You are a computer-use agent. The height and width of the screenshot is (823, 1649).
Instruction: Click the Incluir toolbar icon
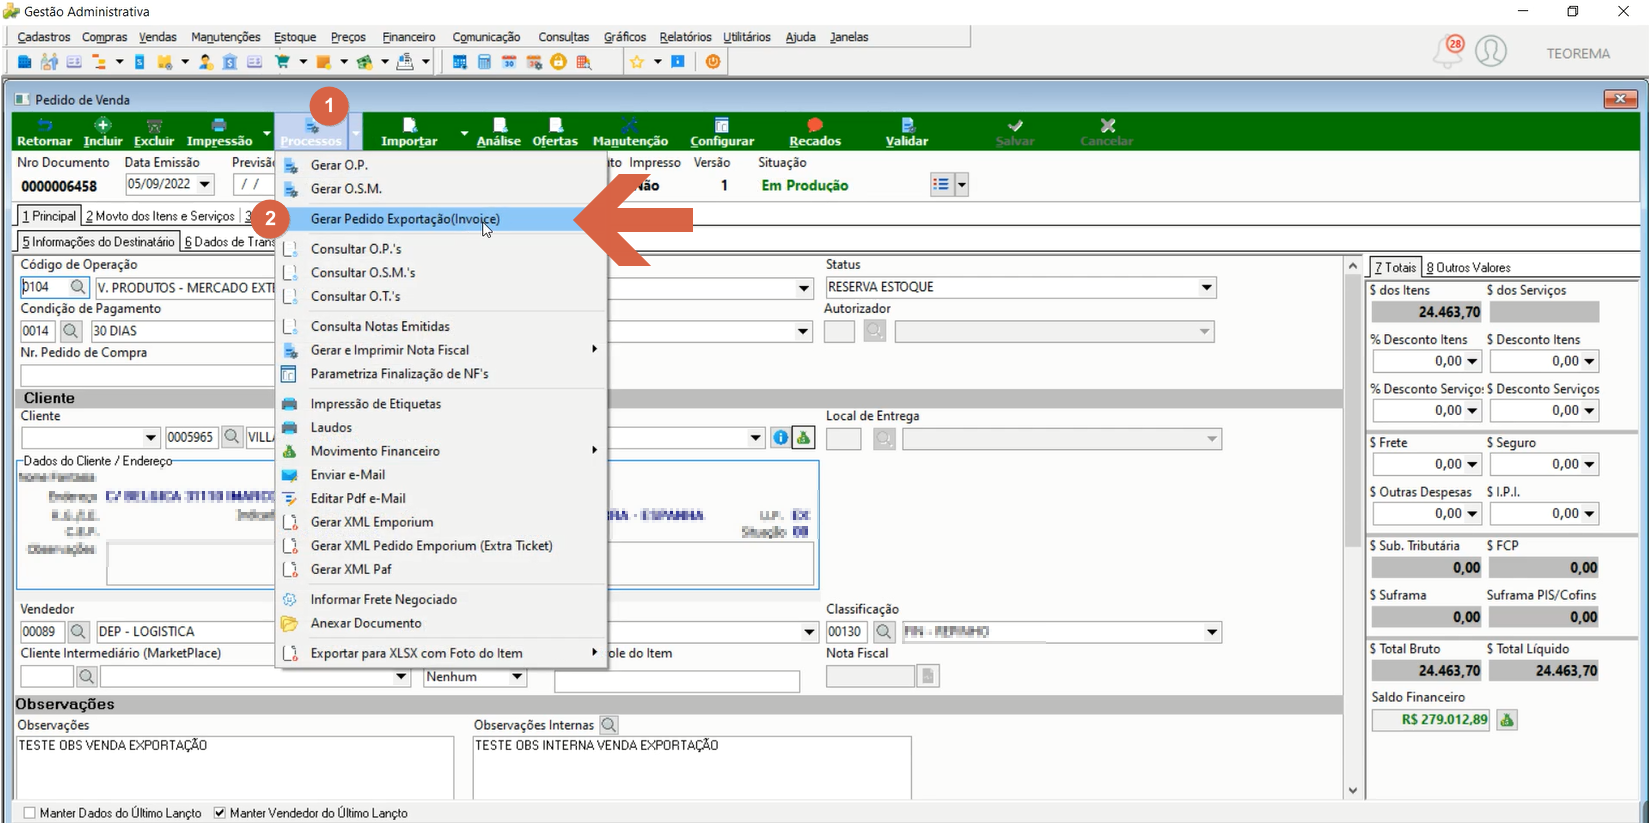coord(103,132)
